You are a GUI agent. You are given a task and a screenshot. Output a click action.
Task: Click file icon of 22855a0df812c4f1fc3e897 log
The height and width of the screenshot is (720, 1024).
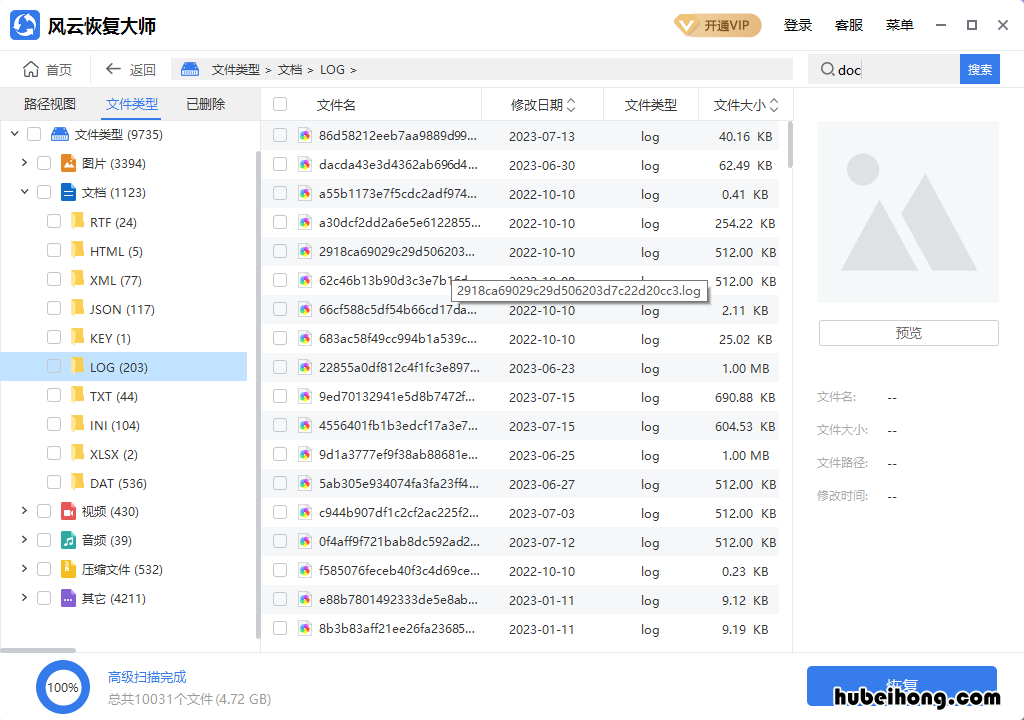pyautogui.click(x=305, y=367)
